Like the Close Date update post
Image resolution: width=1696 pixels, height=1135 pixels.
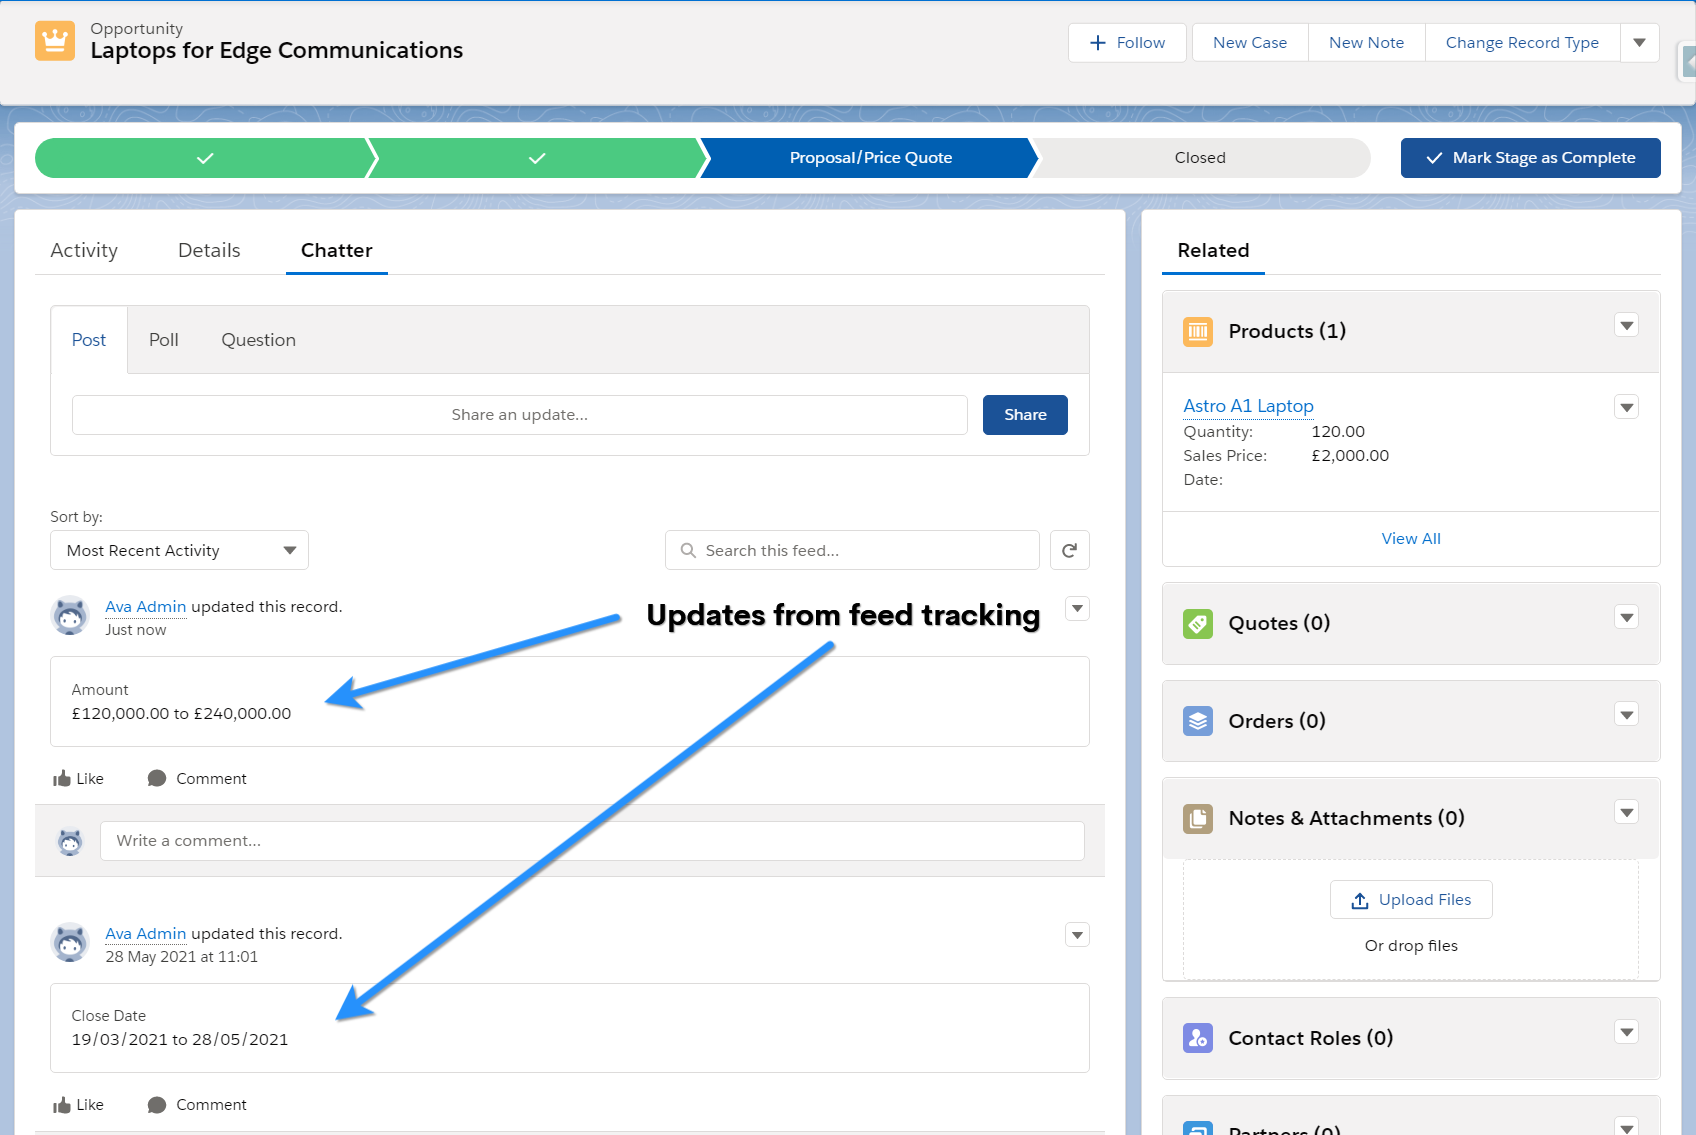[78, 1105]
